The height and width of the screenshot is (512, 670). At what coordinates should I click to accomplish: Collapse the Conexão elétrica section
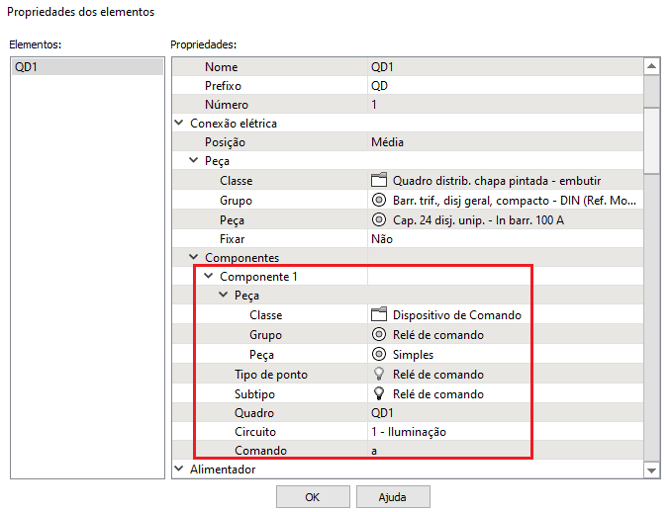point(179,124)
